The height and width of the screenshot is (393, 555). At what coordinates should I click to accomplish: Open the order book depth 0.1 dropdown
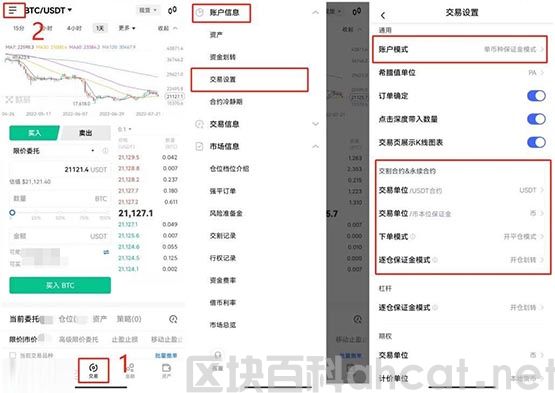(125, 130)
